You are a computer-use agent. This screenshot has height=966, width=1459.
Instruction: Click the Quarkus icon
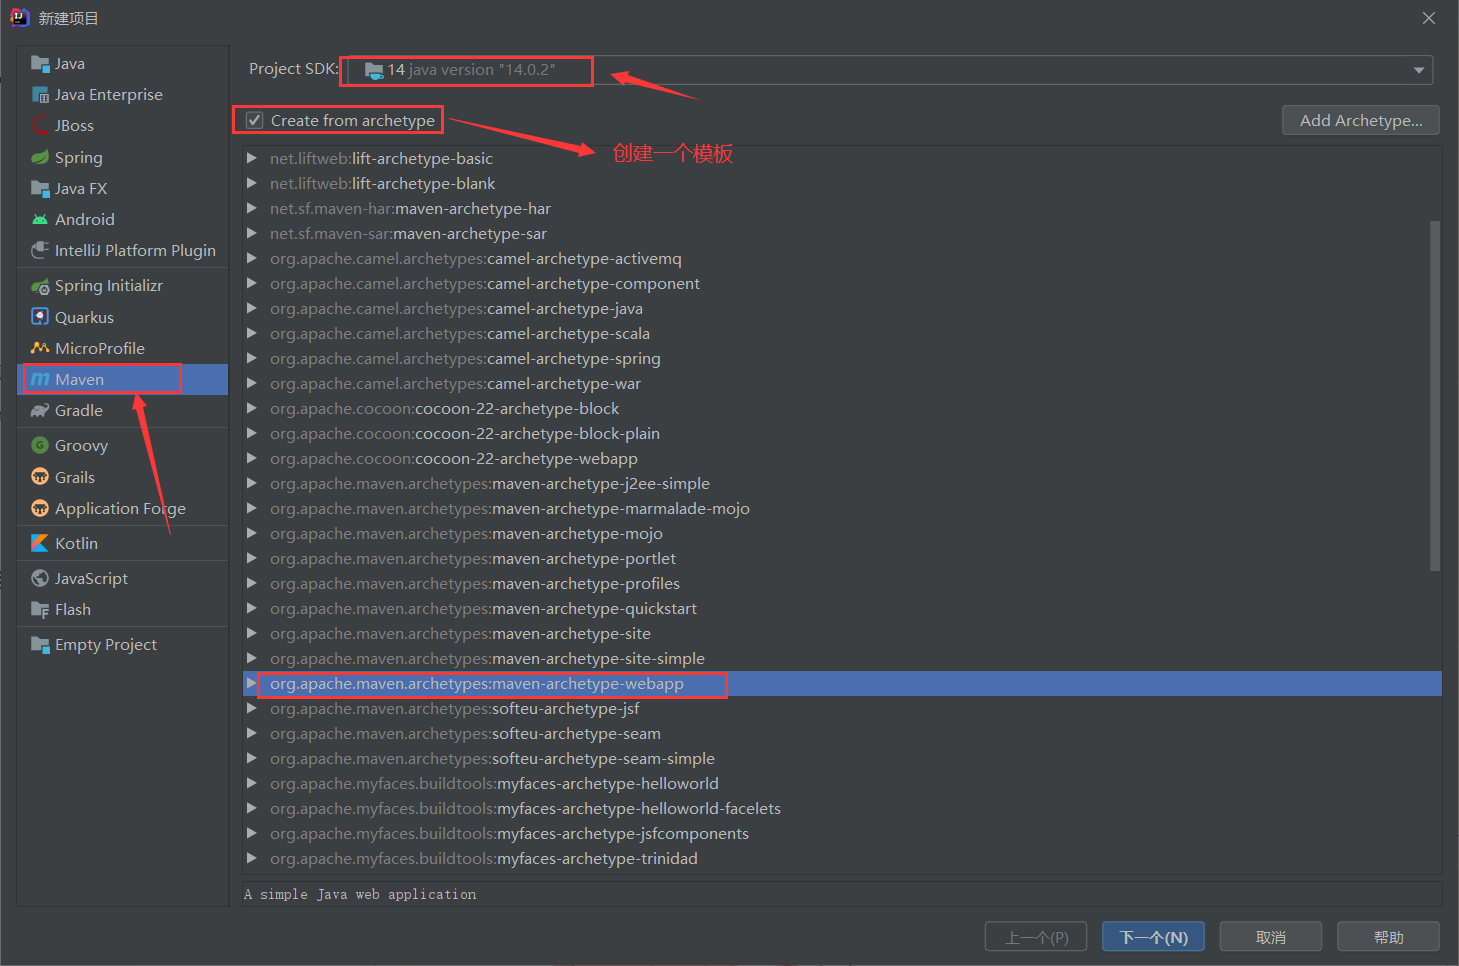[x=40, y=317]
